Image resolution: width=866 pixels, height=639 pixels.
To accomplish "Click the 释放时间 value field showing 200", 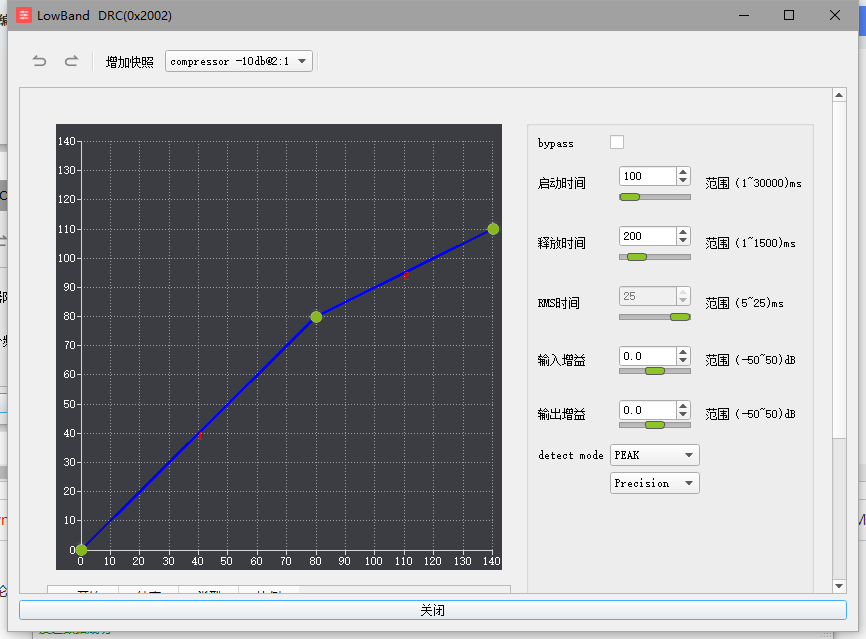I will (x=648, y=236).
